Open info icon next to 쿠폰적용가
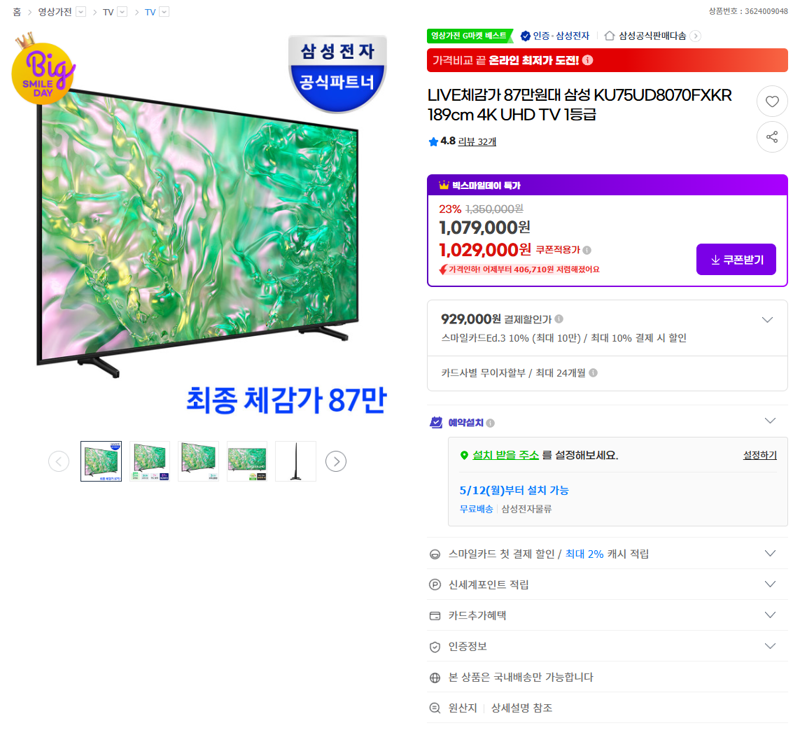800x735 pixels. 587,250
